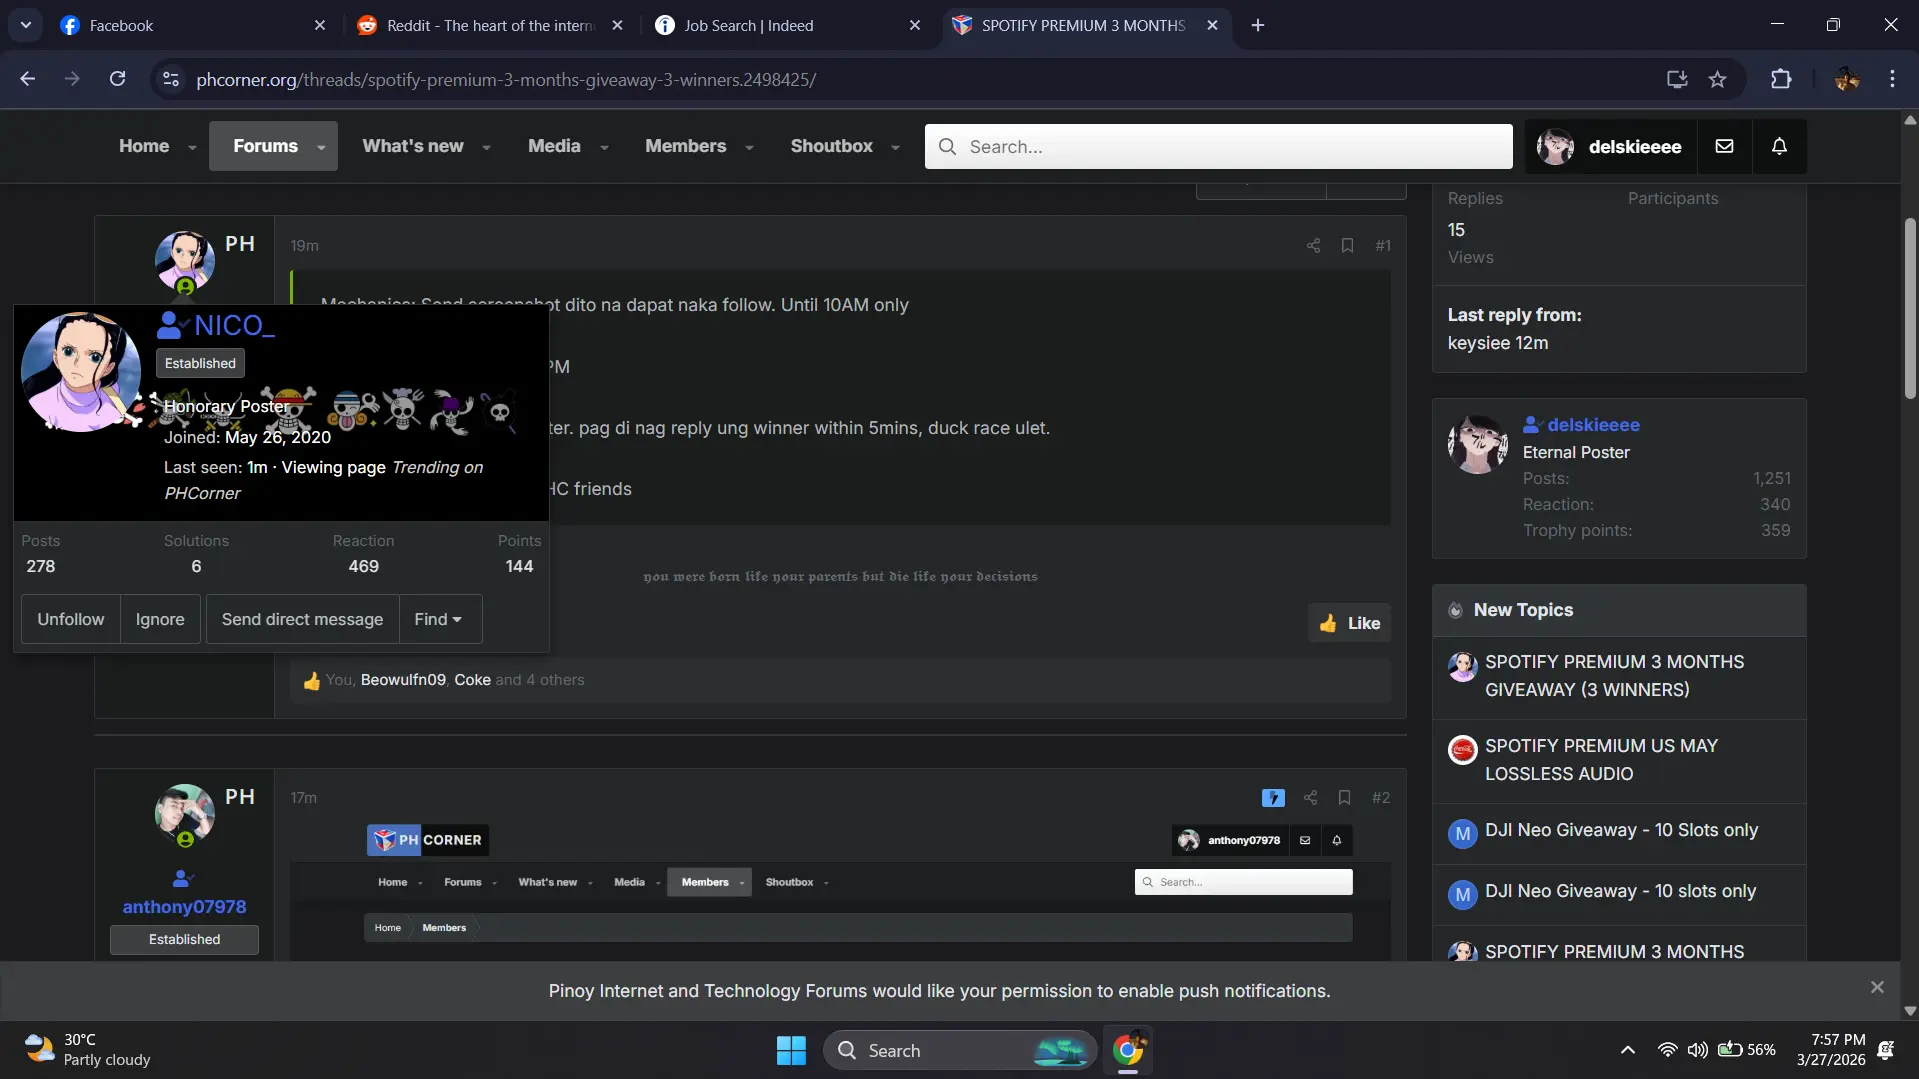This screenshot has width=1919, height=1079.
Task: Click the page vertical scrollbar thumb
Action: coord(1909,307)
